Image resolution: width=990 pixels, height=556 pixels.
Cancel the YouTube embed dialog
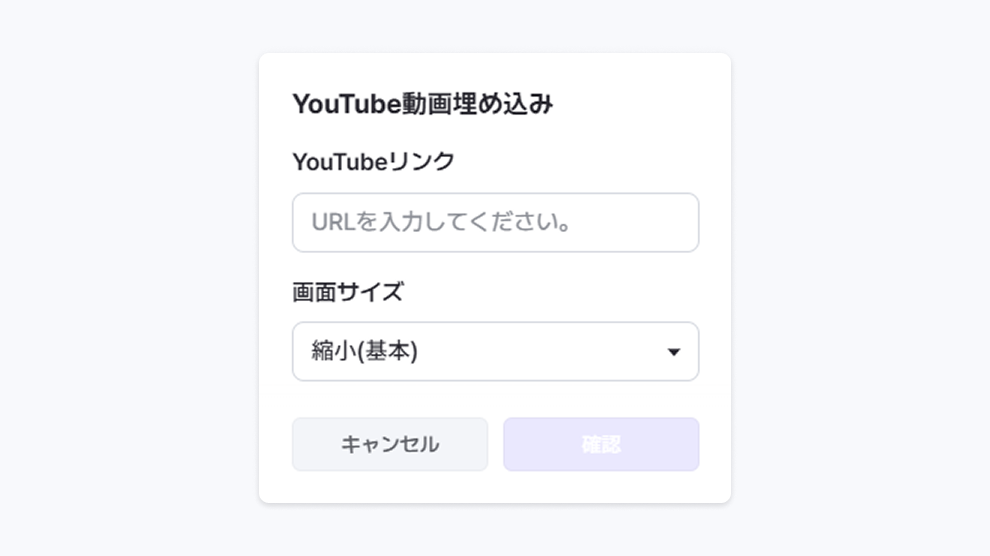(390, 444)
